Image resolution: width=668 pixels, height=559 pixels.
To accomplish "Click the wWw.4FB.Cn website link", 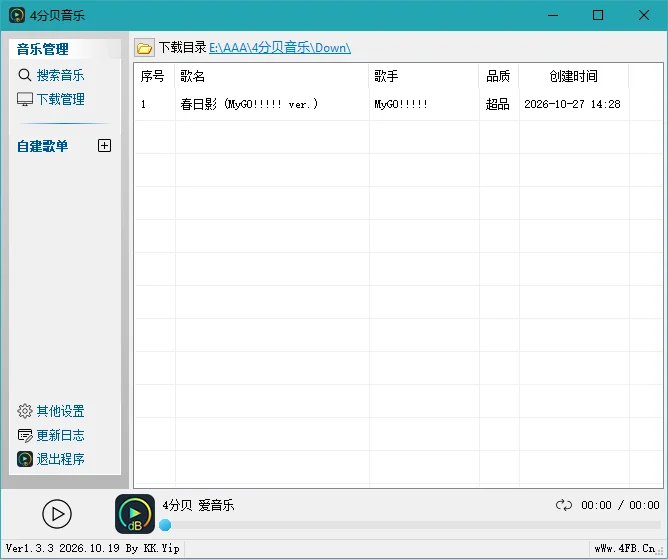I will [x=625, y=548].
